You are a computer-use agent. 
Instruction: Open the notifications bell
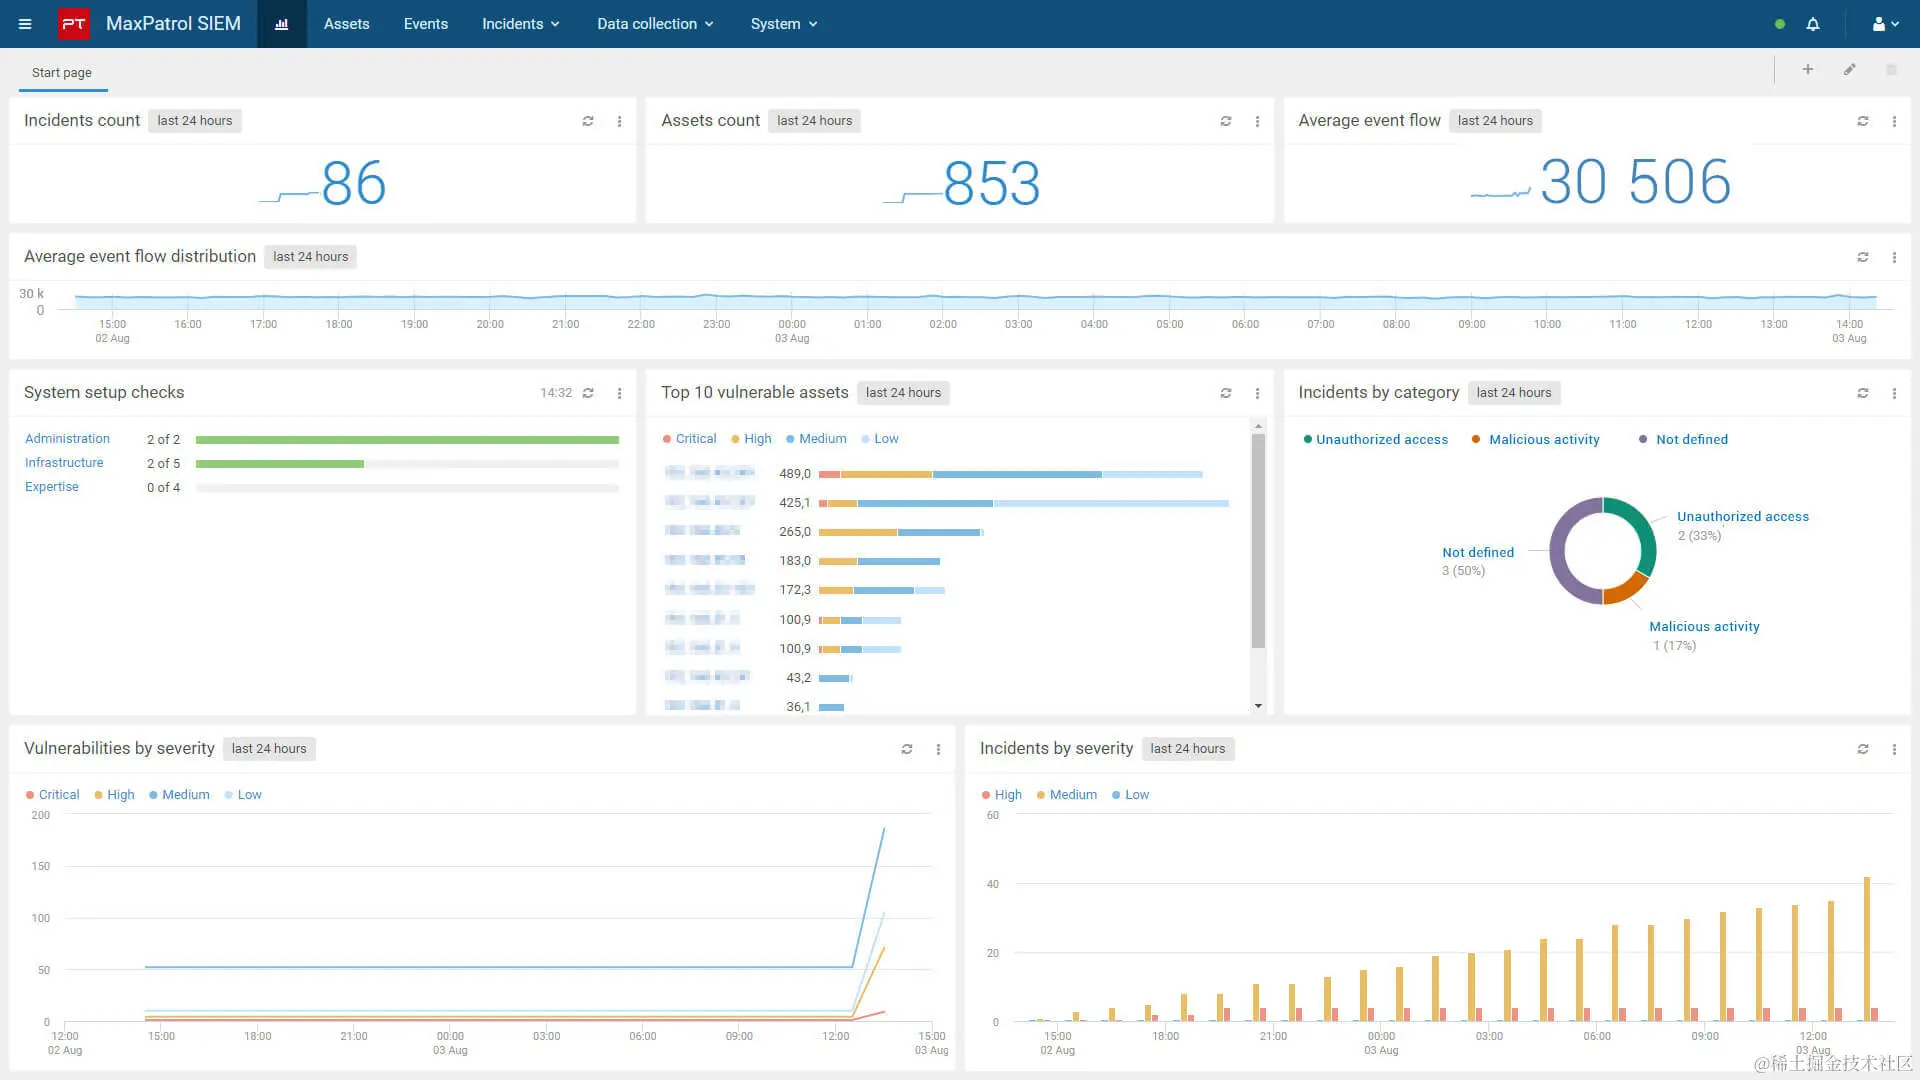[1813, 24]
